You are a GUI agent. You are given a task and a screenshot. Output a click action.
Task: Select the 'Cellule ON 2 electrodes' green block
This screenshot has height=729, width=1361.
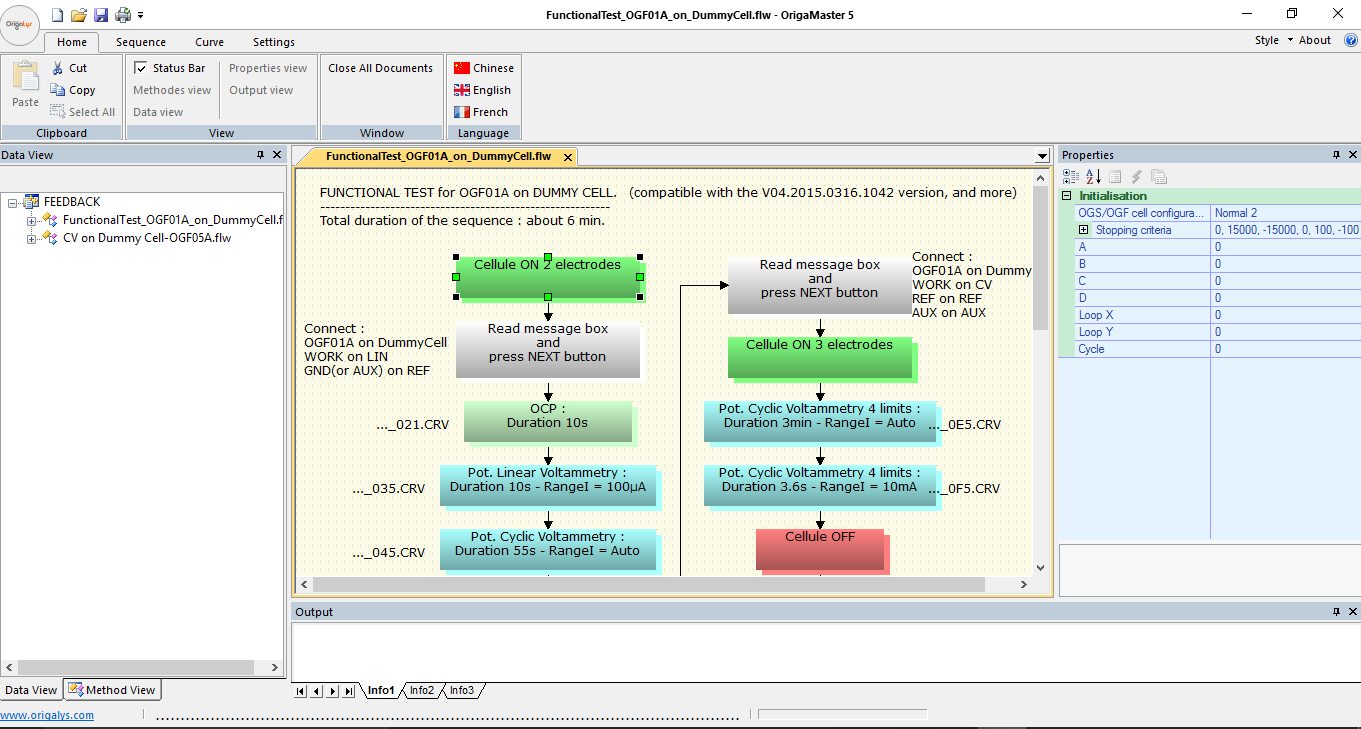pos(547,276)
